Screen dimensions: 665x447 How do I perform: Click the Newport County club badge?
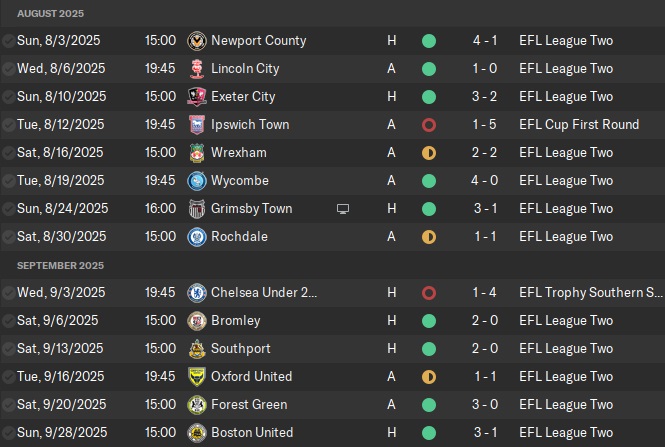[196, 41]
